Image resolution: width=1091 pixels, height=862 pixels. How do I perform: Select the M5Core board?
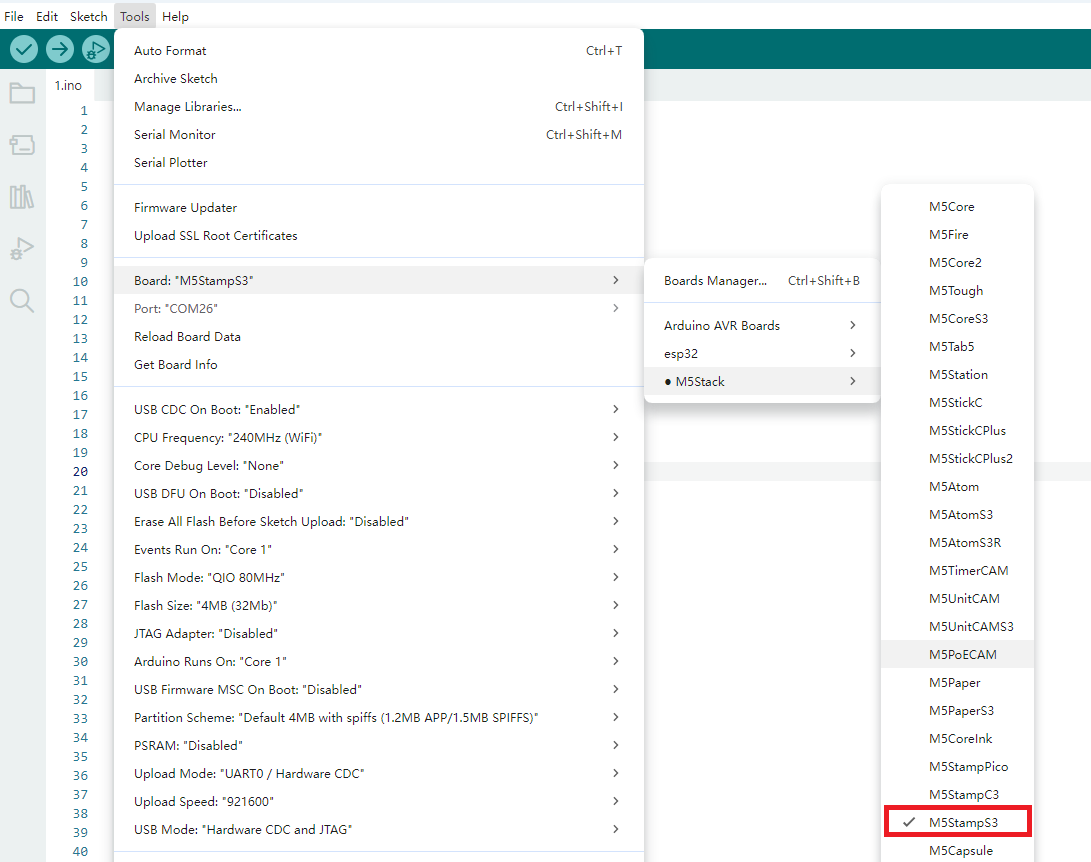click(957, 207)
